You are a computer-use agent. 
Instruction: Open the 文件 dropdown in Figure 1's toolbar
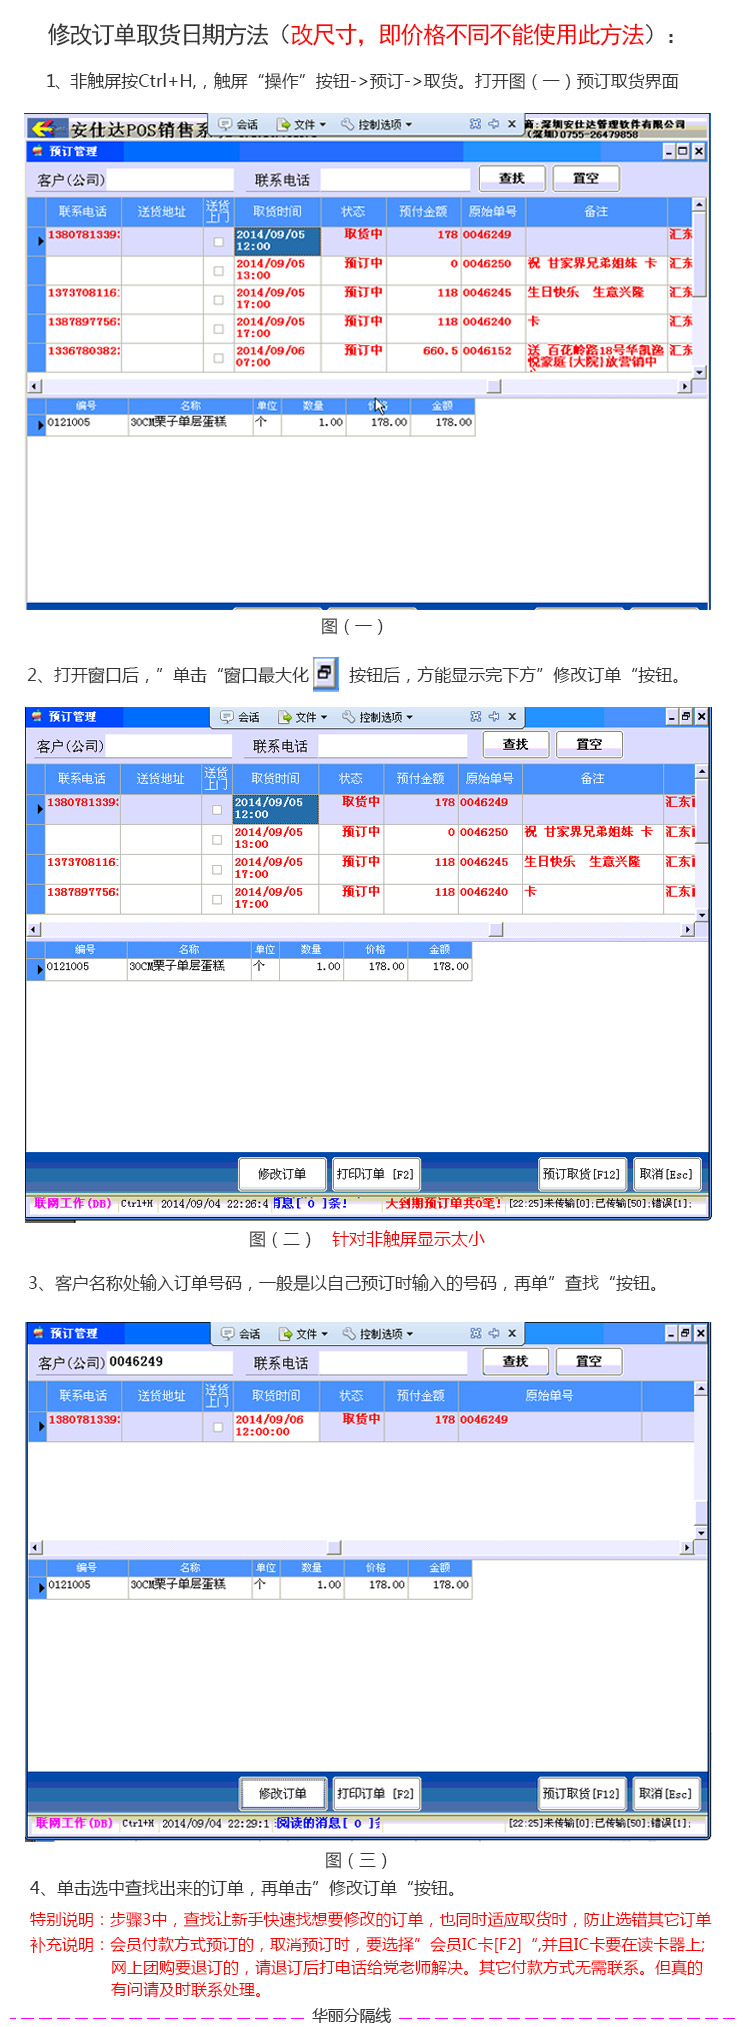point(301,125)
